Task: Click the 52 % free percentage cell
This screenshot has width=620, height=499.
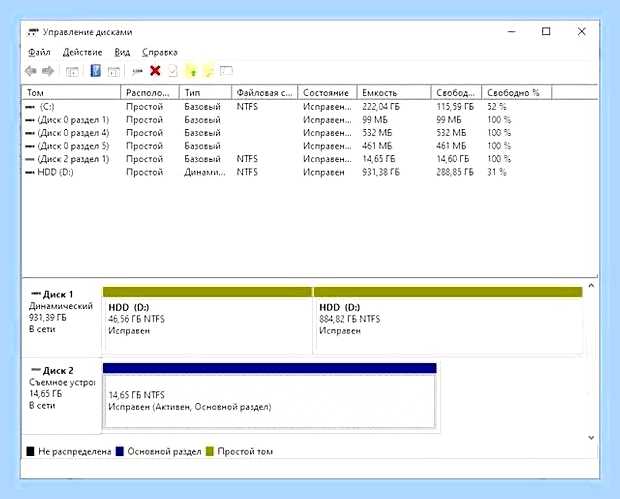Action: click(x=497, y=107)
